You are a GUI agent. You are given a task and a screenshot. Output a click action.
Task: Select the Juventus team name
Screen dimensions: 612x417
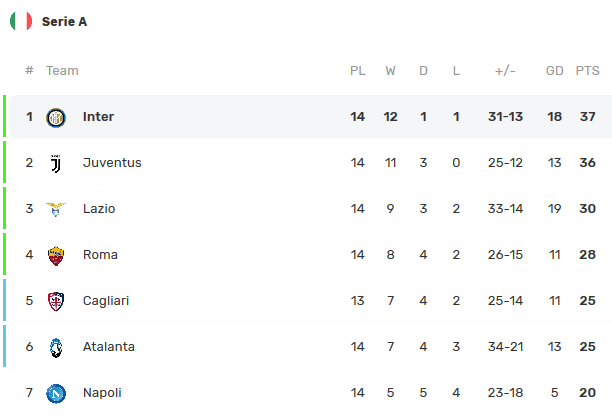[112, 163]
